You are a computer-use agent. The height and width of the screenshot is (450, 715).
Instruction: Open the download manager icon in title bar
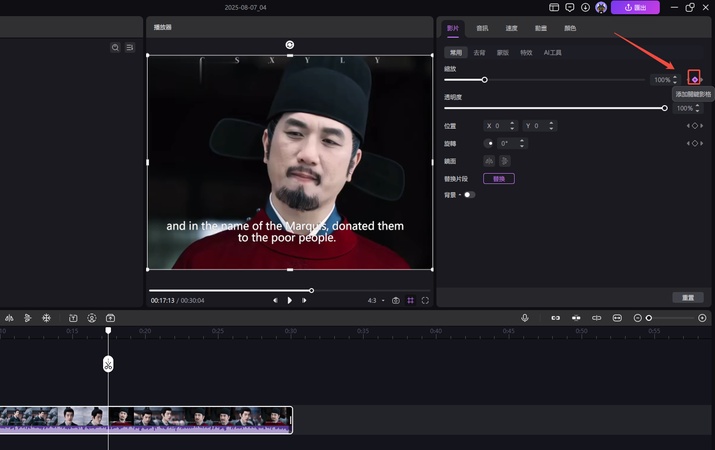(585, 7)
